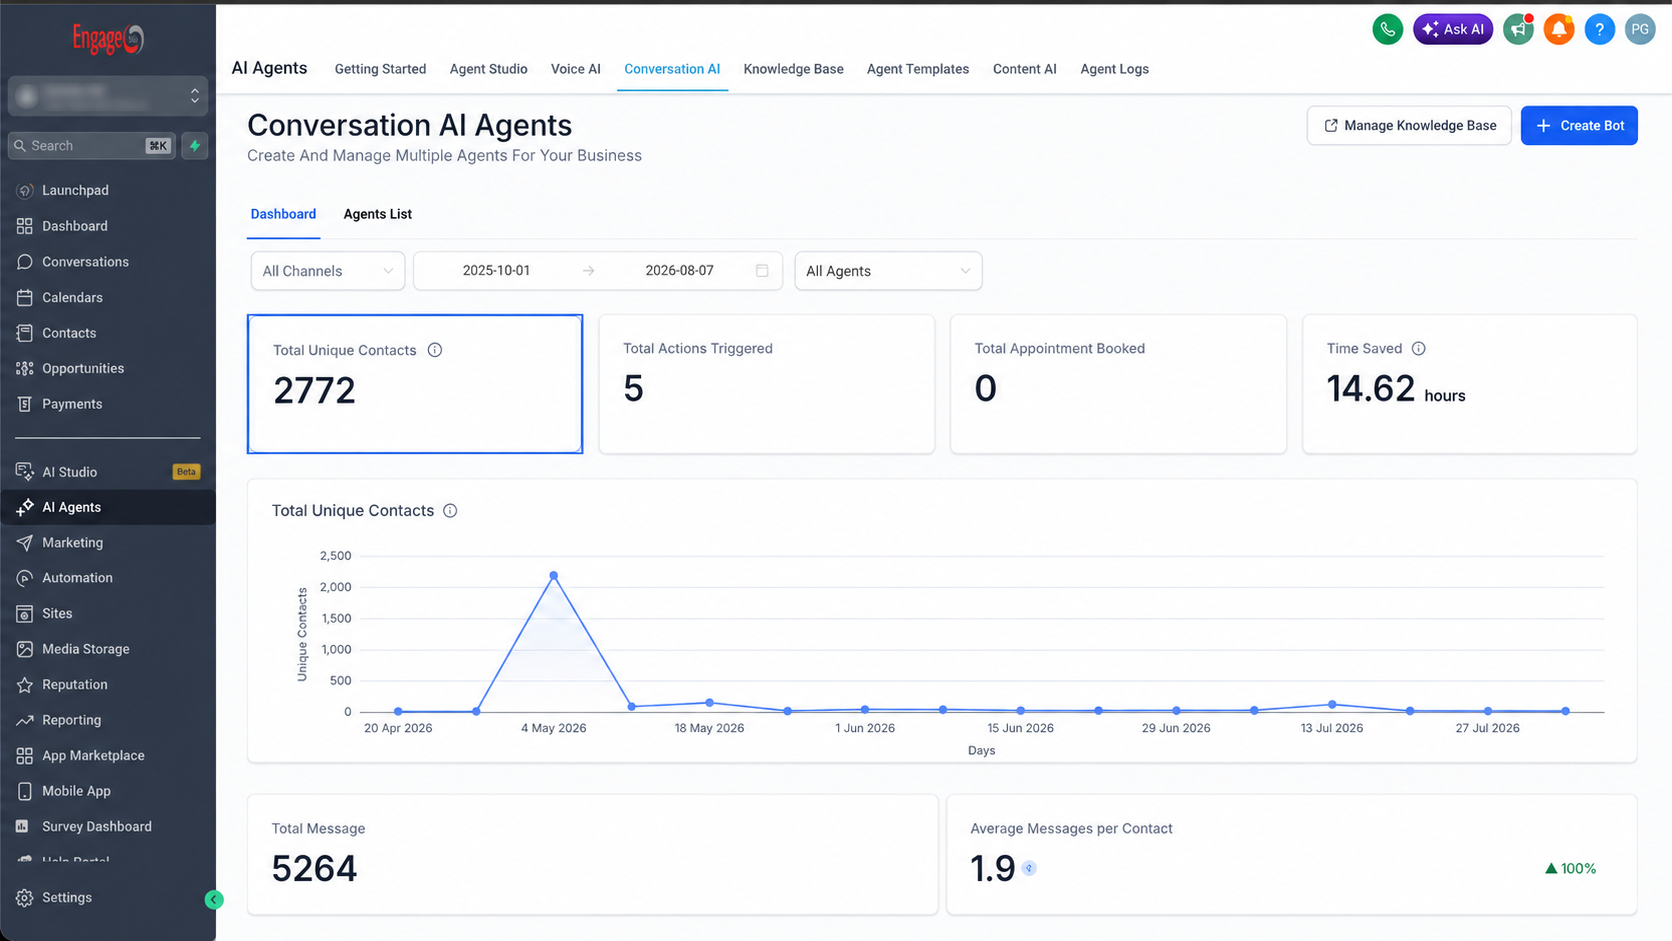
Task: Select the Total Appointment Booked card
Action: 1118,384
